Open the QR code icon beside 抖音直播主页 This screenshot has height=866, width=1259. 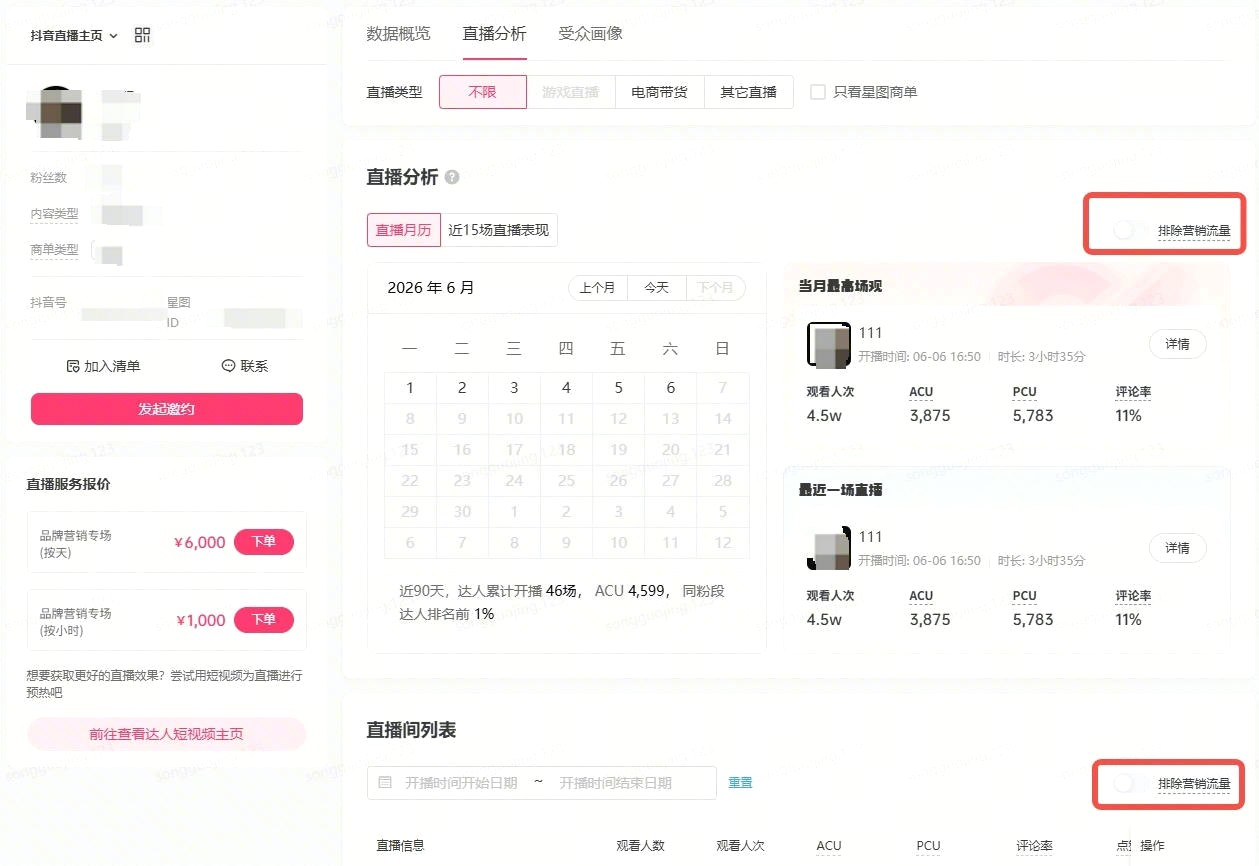click(142, 35)
